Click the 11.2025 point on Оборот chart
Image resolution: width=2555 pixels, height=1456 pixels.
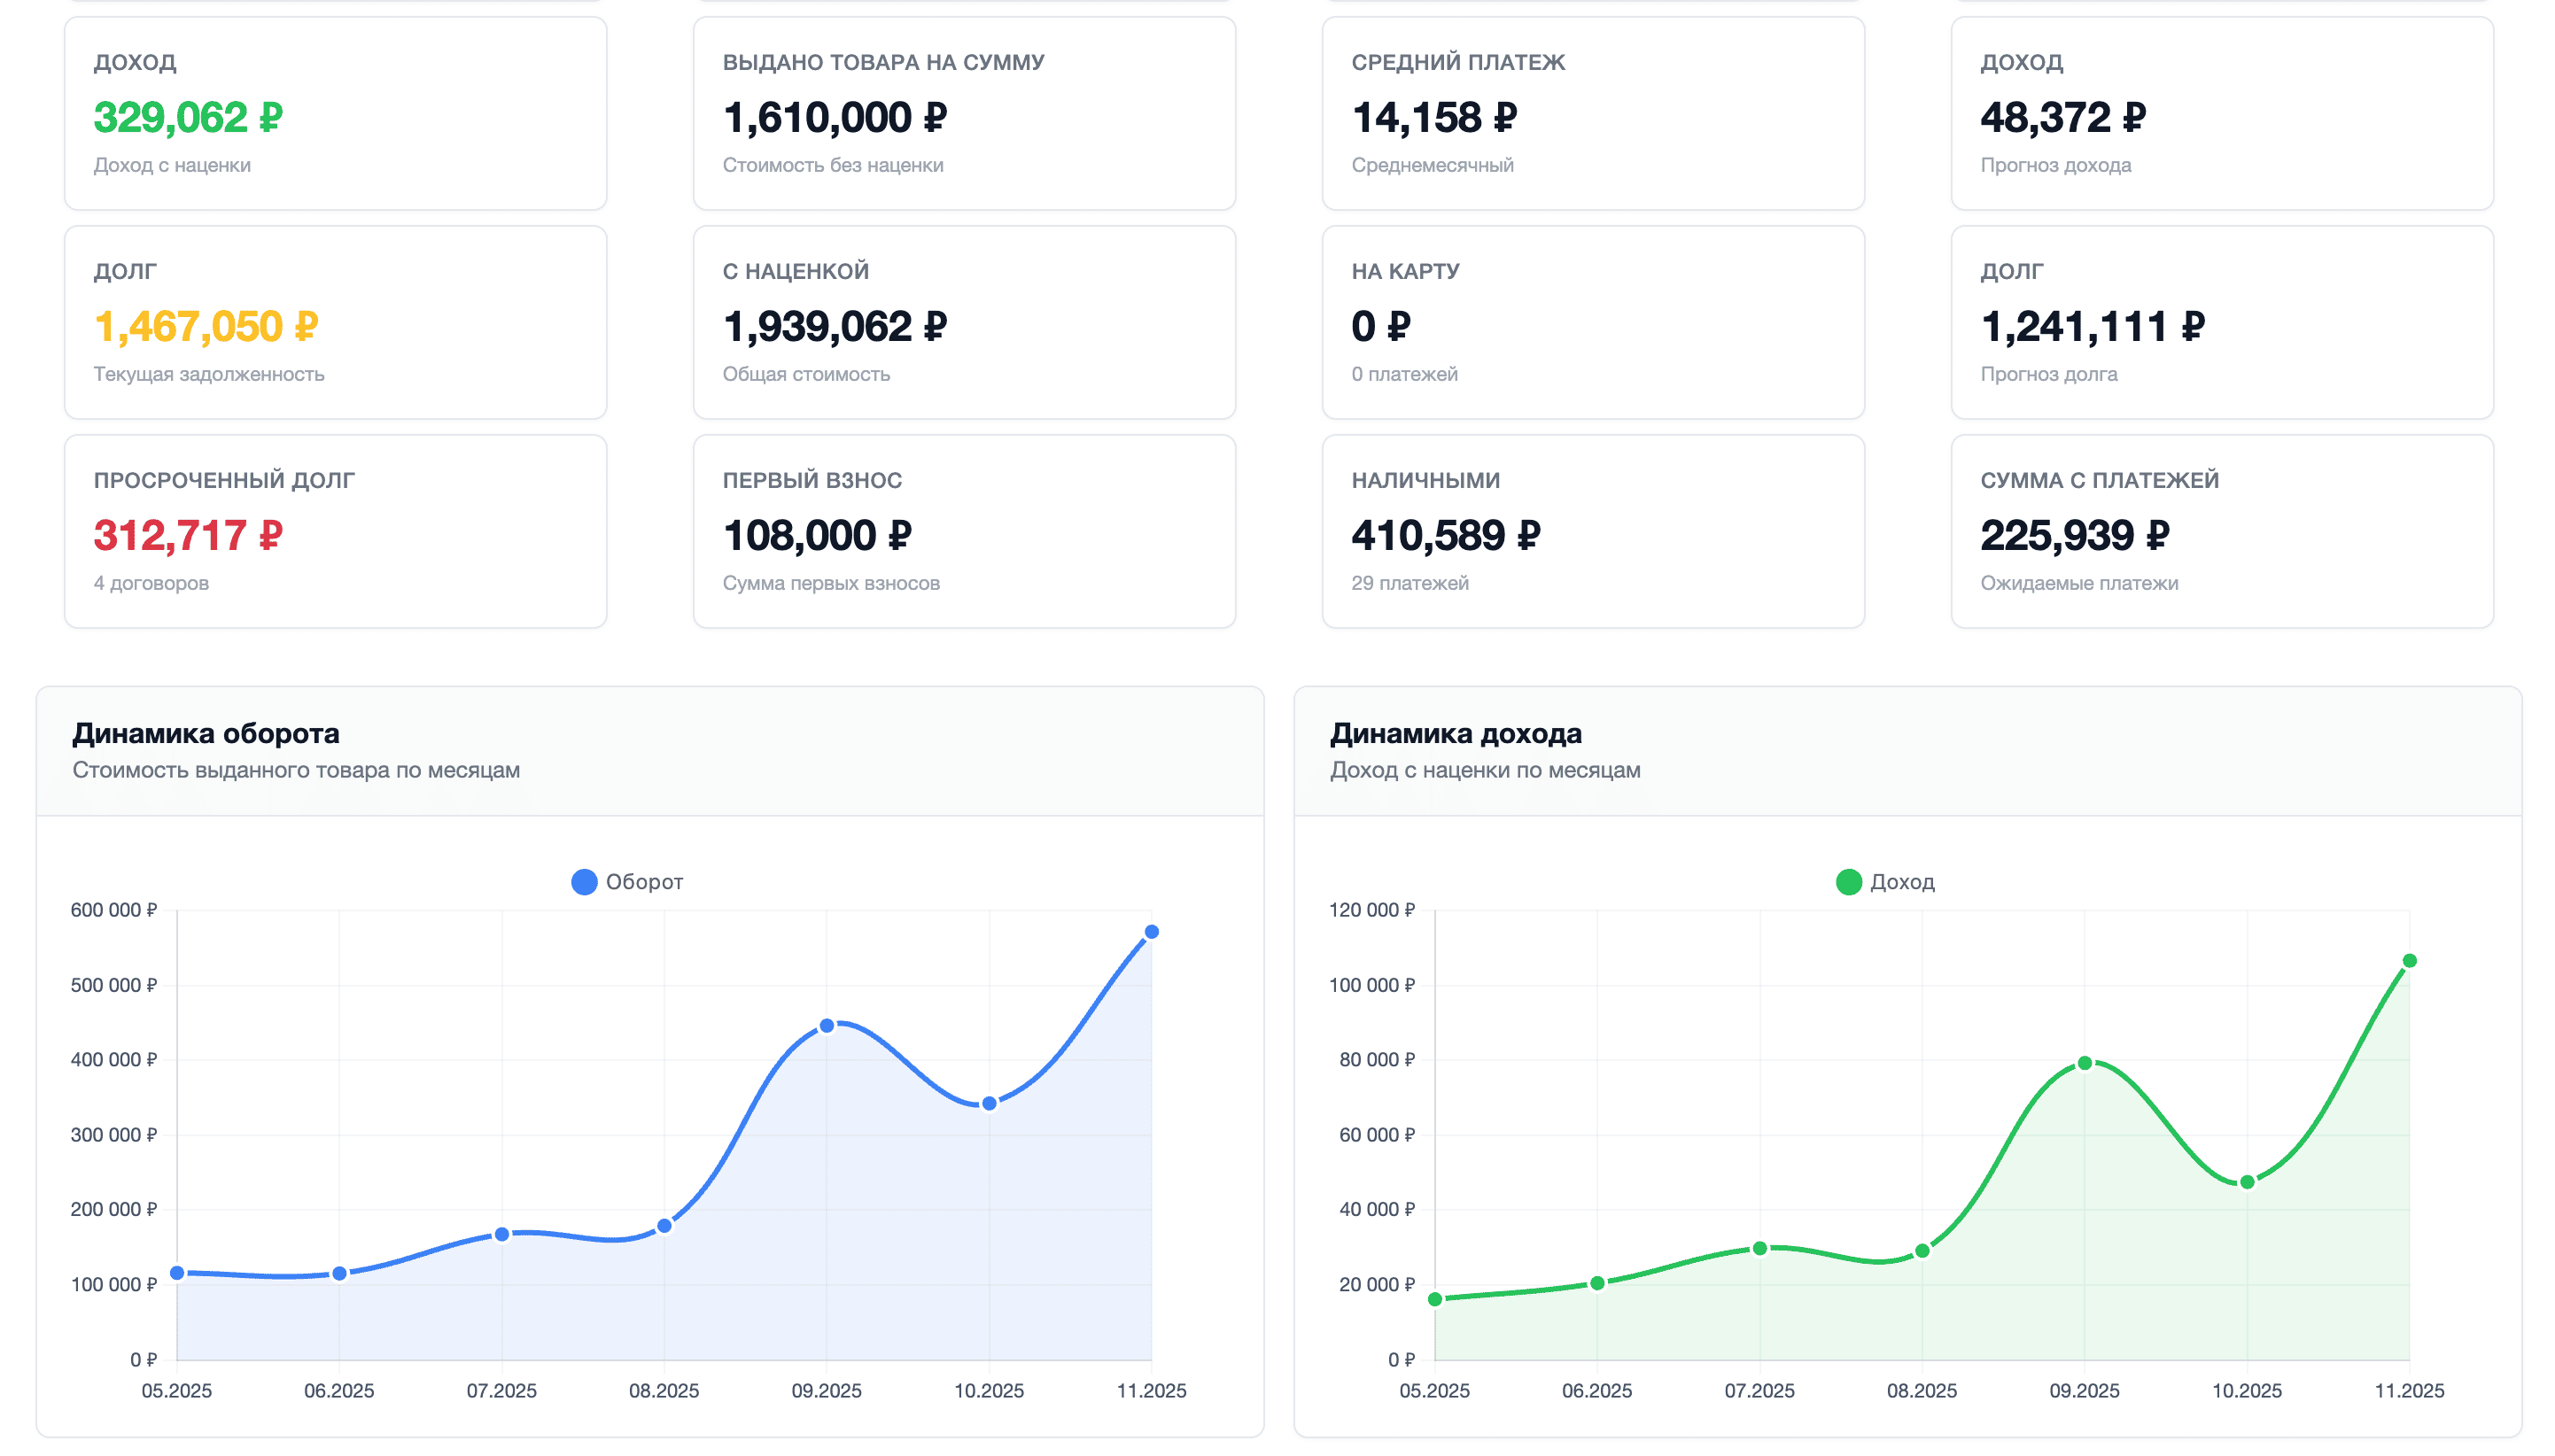1151,932
